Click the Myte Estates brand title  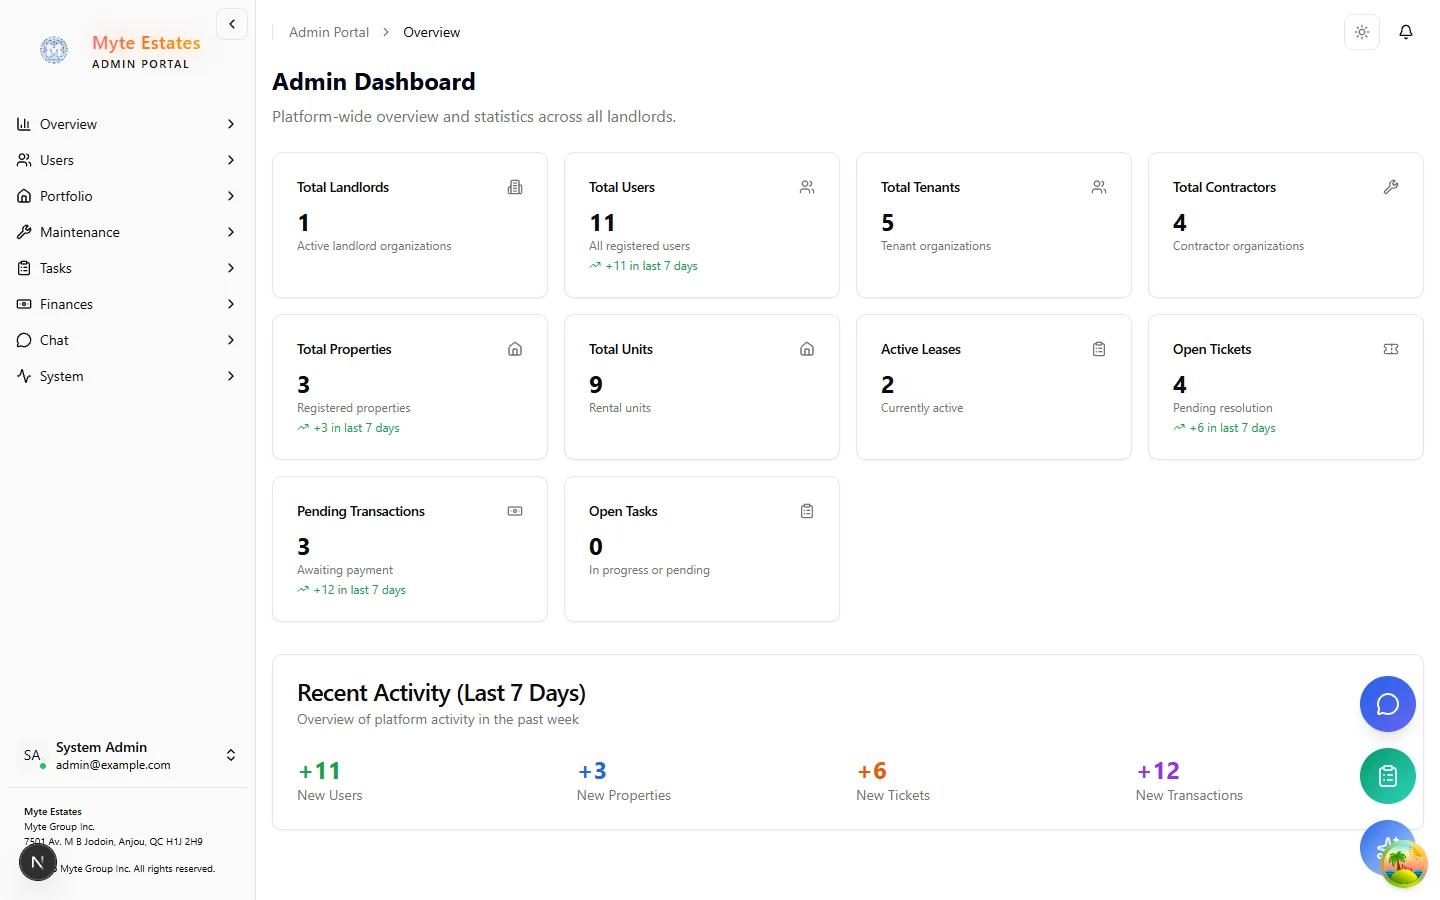146,43
